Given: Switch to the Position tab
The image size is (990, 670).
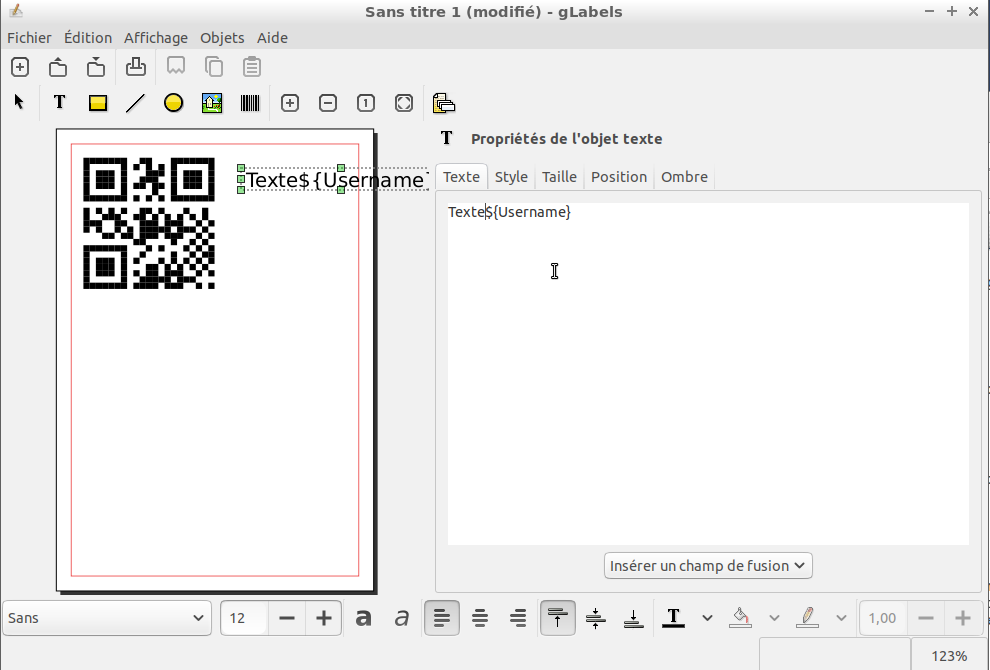Looking at the screenshot, I should 619,177.
